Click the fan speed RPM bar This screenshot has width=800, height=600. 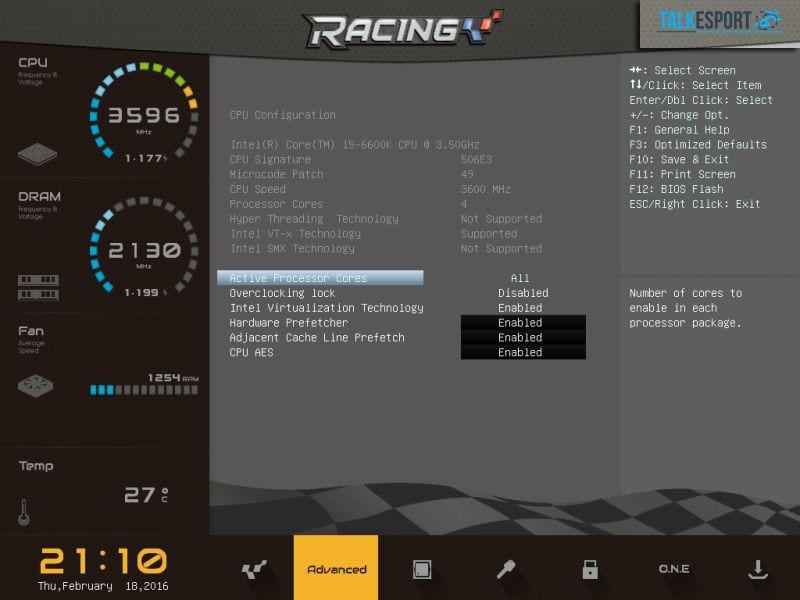pos(144,390)
